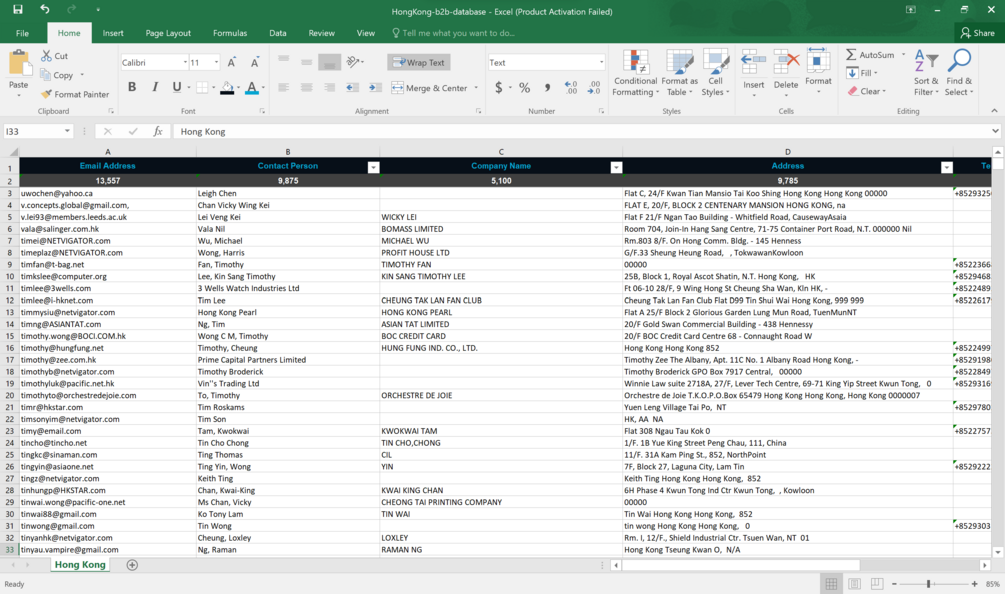Click the Fill button
The height and width of the screenshot is (594, 1005).
tap(861, 73)
